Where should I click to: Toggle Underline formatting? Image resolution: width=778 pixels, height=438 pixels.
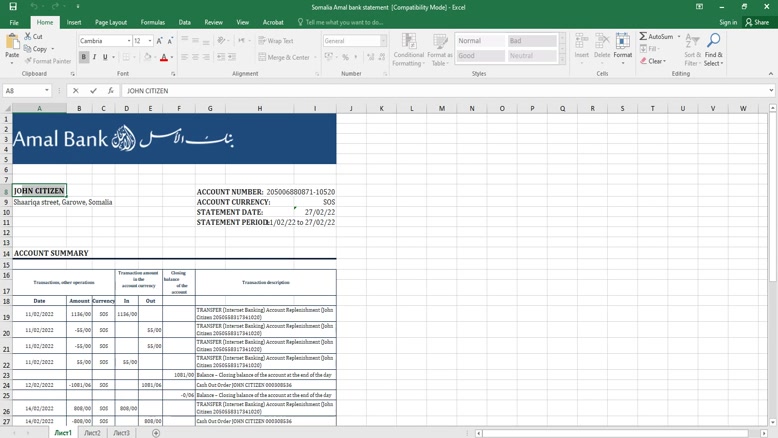click(105, 57)
